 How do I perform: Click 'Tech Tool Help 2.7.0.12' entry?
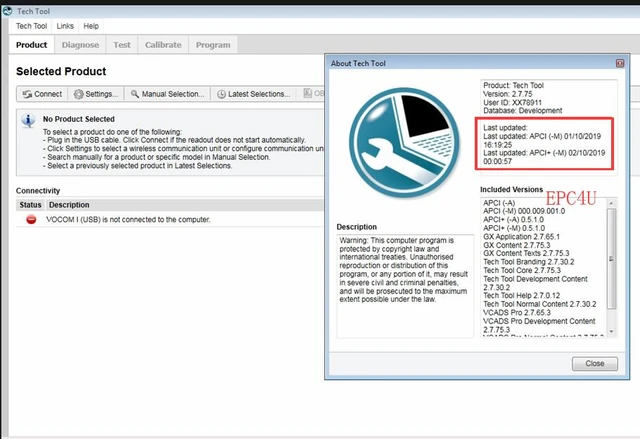point(522,295)
